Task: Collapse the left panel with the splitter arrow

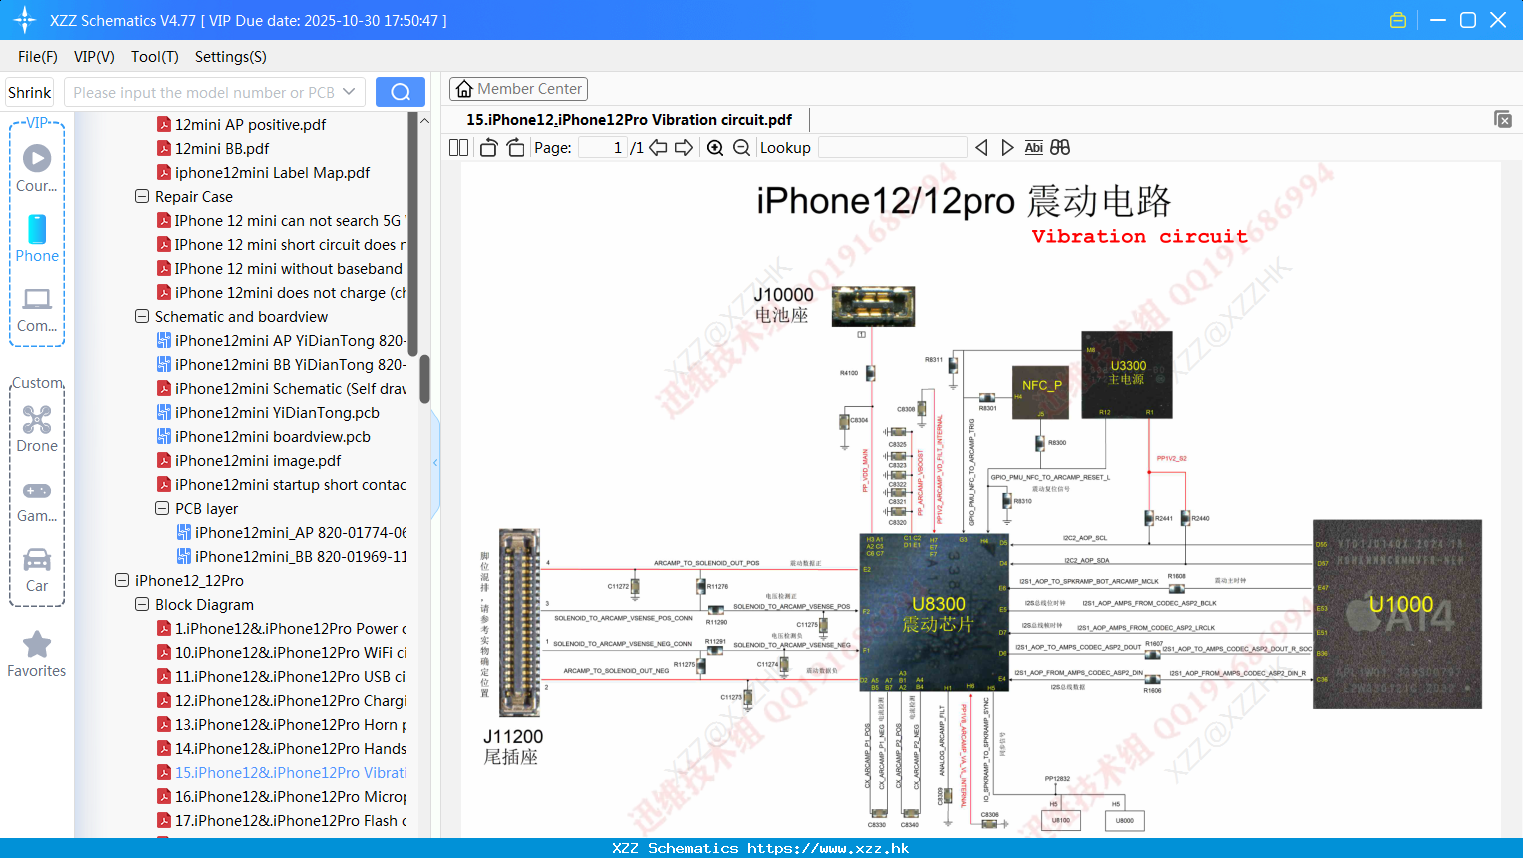Action: coord(435,462)
